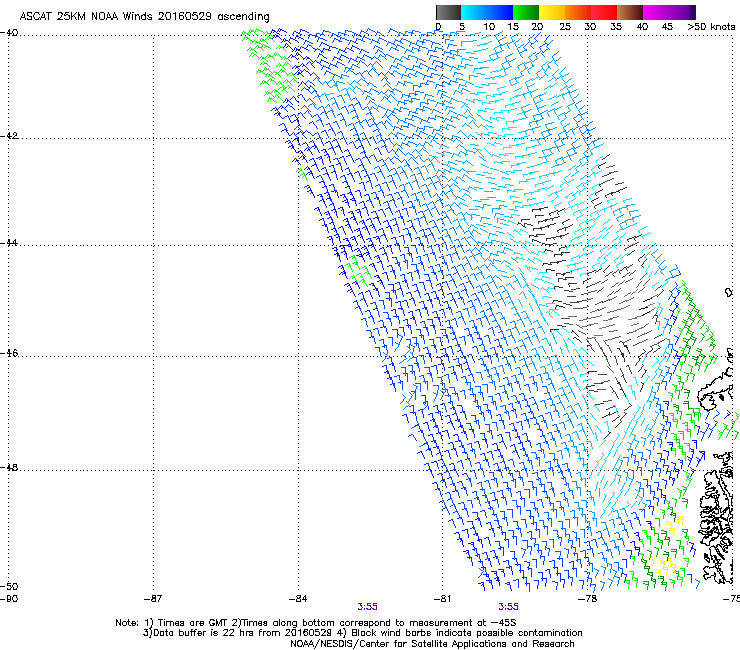This screenshot has width=740, height=650.
Task: Click the legend number '45'
Action: 667,26
